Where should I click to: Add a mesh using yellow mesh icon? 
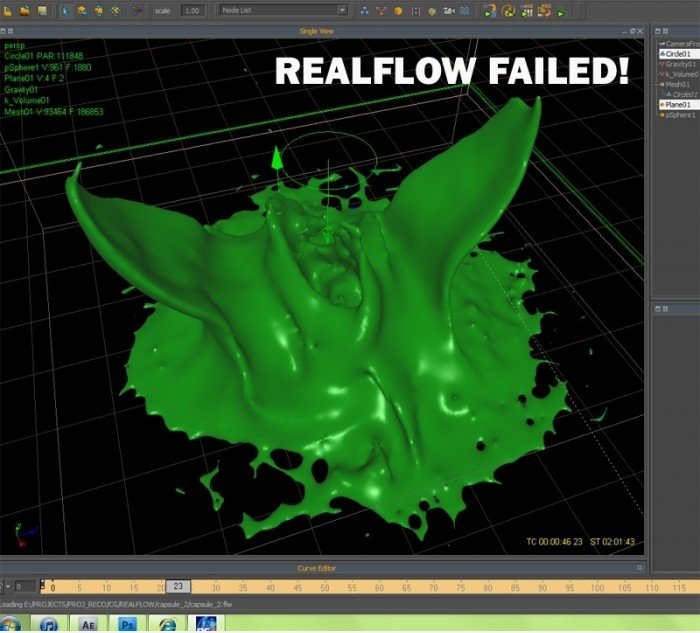pyautogui.click(x=432, y=12)
